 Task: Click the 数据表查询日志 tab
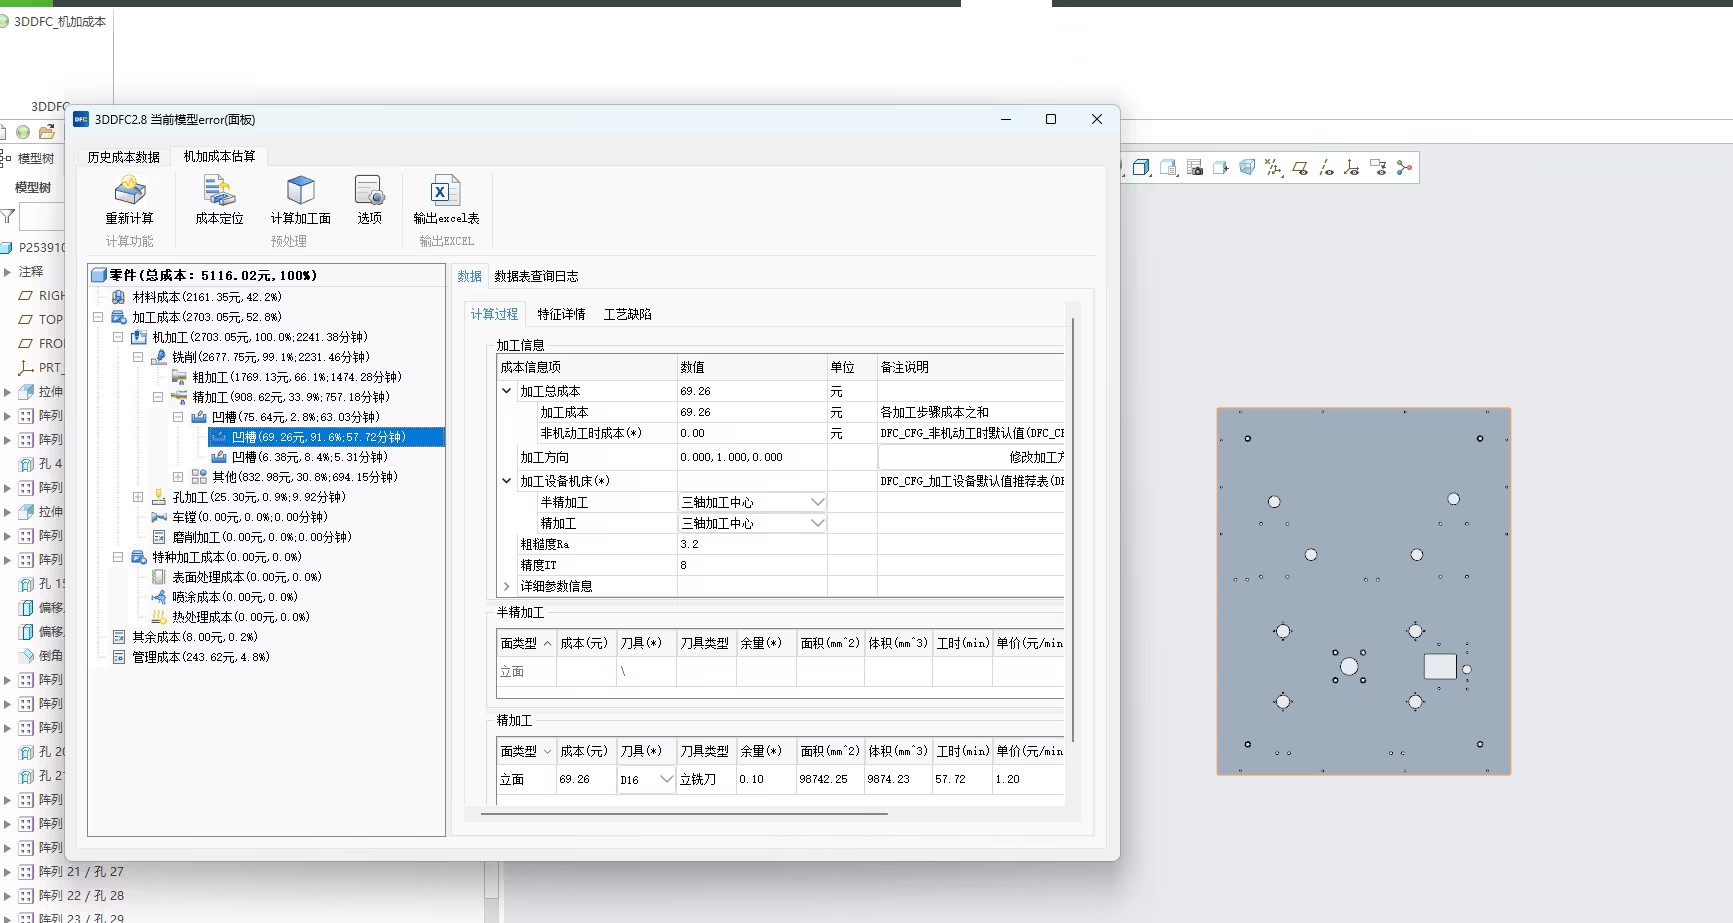(x=536, y=276)
